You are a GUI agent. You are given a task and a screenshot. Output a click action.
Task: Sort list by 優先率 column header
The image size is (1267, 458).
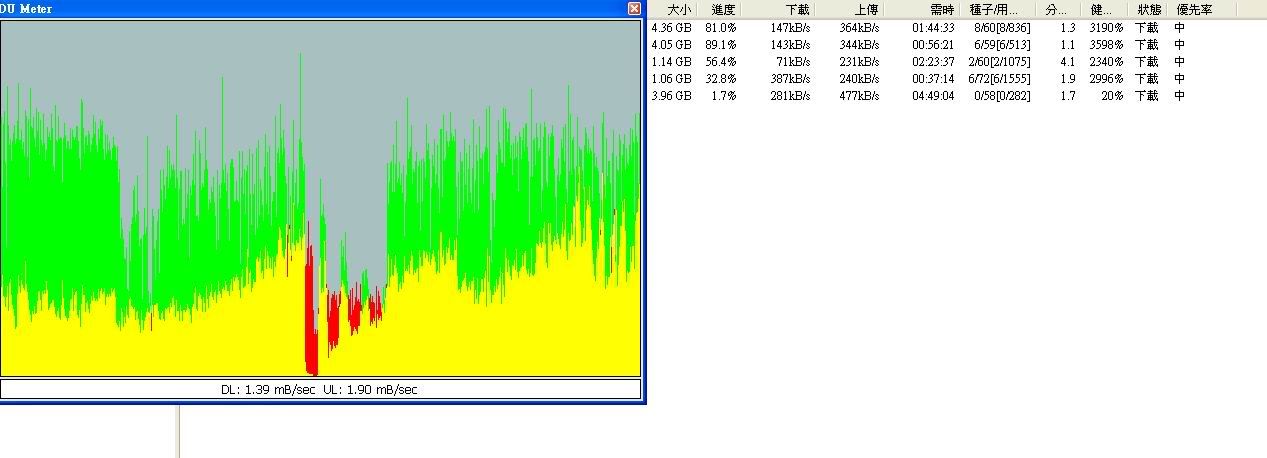(x=1194, y=10)
